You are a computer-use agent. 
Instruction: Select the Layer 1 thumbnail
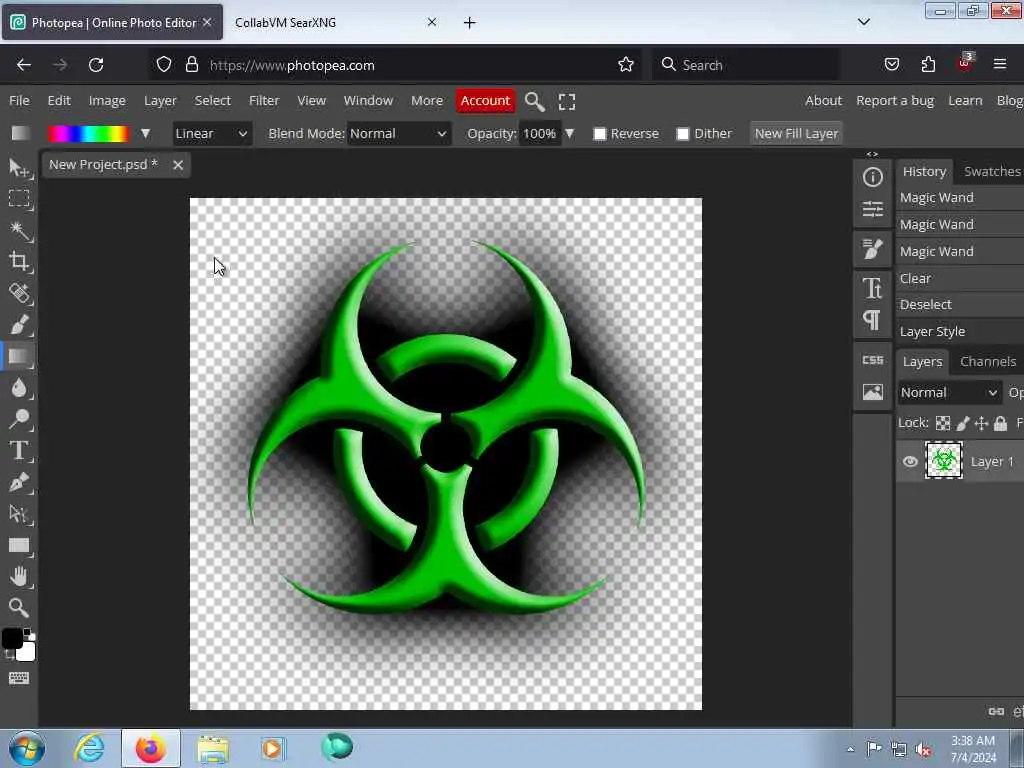click(x=944, y=460)
